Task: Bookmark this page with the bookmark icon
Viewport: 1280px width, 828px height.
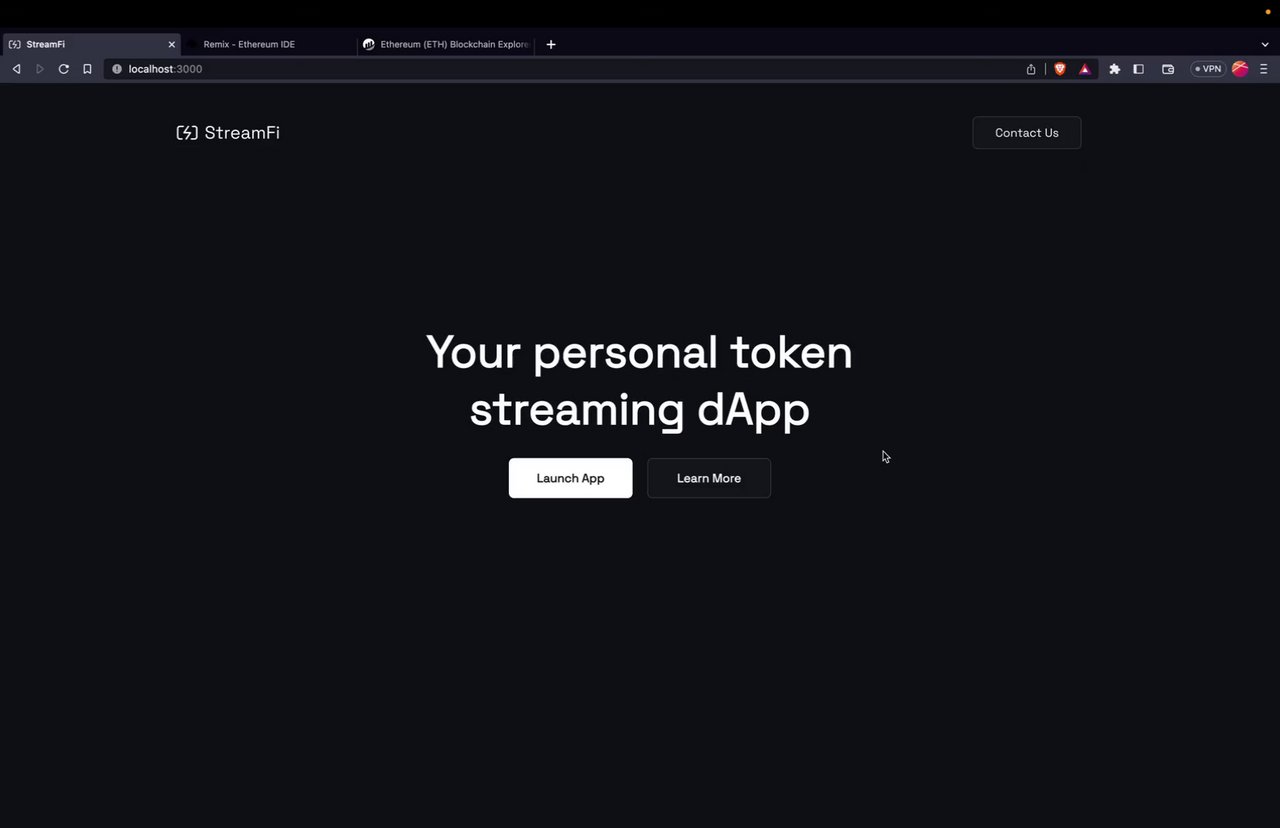Action: (x=87, y=69)
